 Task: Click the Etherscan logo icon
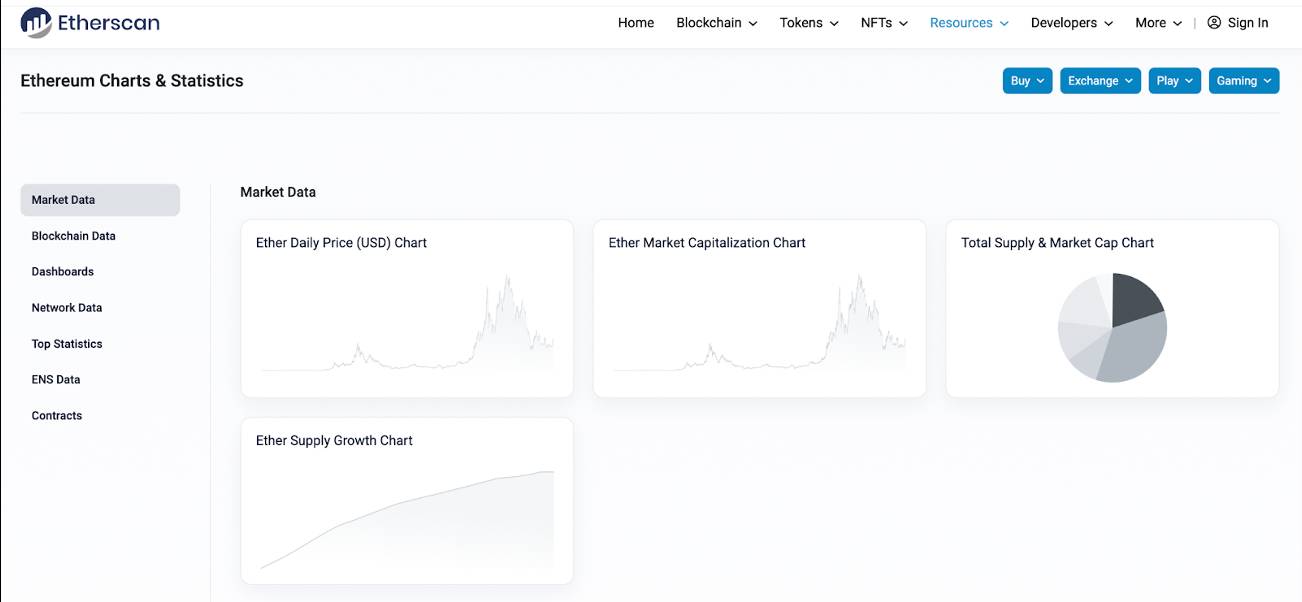coord(36,22)
